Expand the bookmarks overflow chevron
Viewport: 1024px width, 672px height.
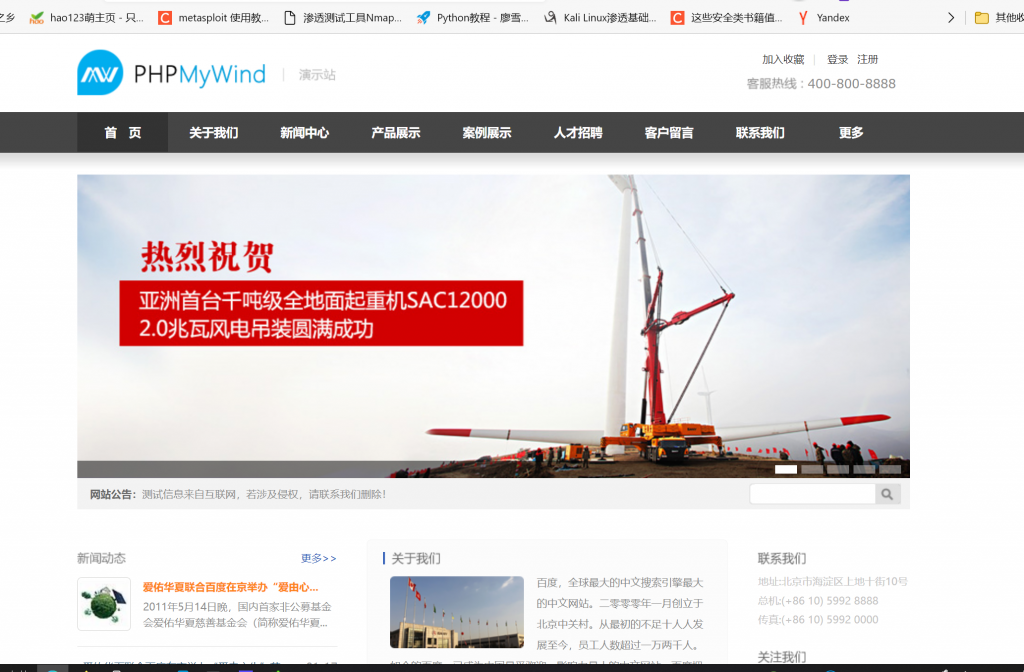(951, 18)
